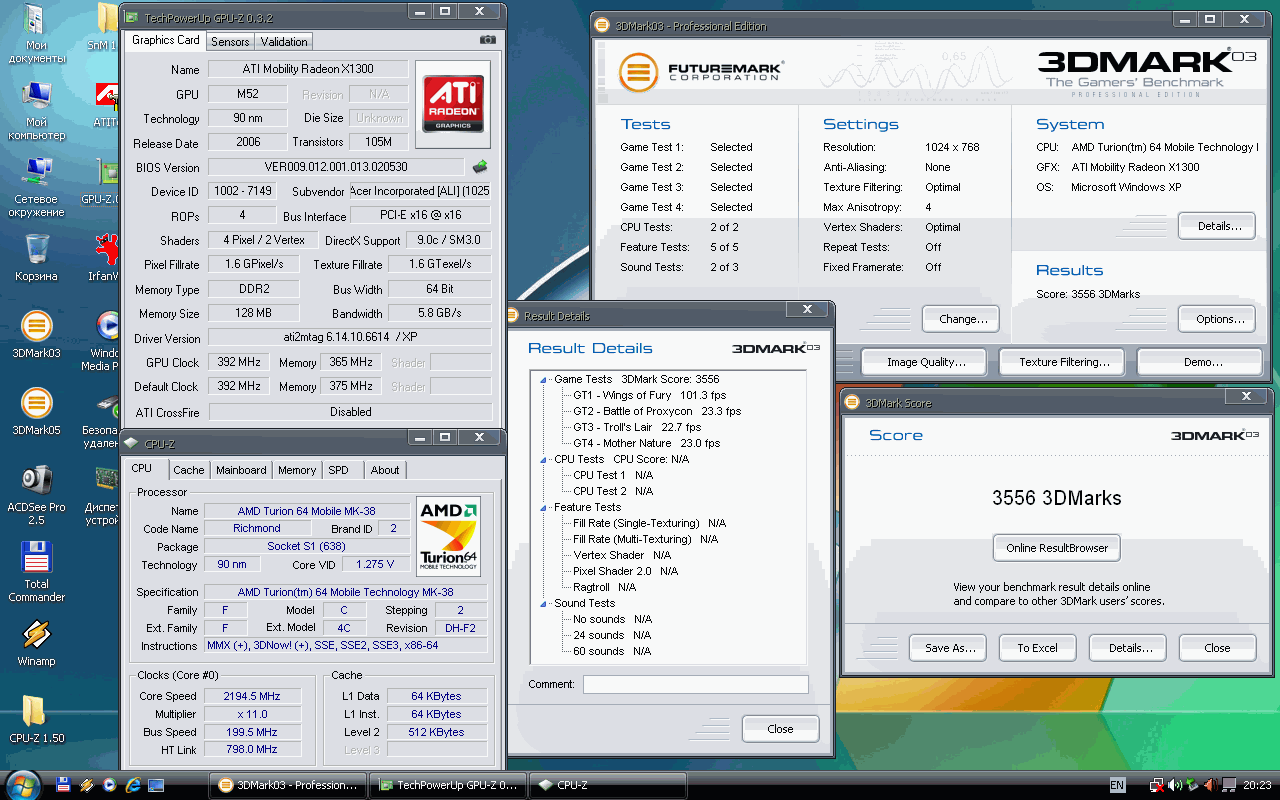1280x800 pixels.
Task: Click Details... in 3DMark Score window
Action: click(x=1128, y=648)
